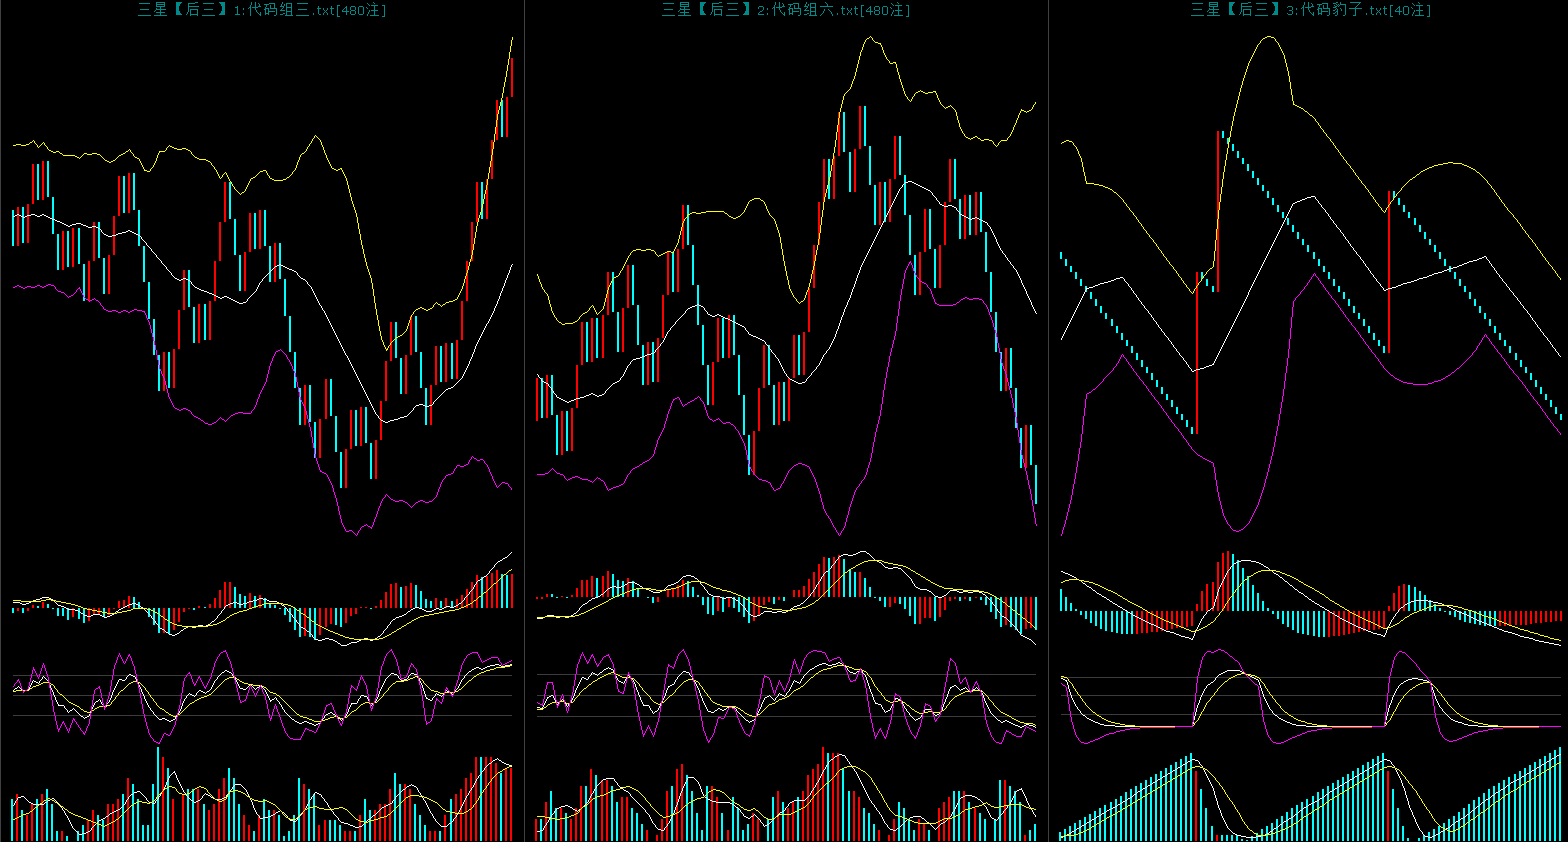Click divider between 代码组三 and 代码组六 panels
This screenshot has height=842, width=1568.
[524, 420]
